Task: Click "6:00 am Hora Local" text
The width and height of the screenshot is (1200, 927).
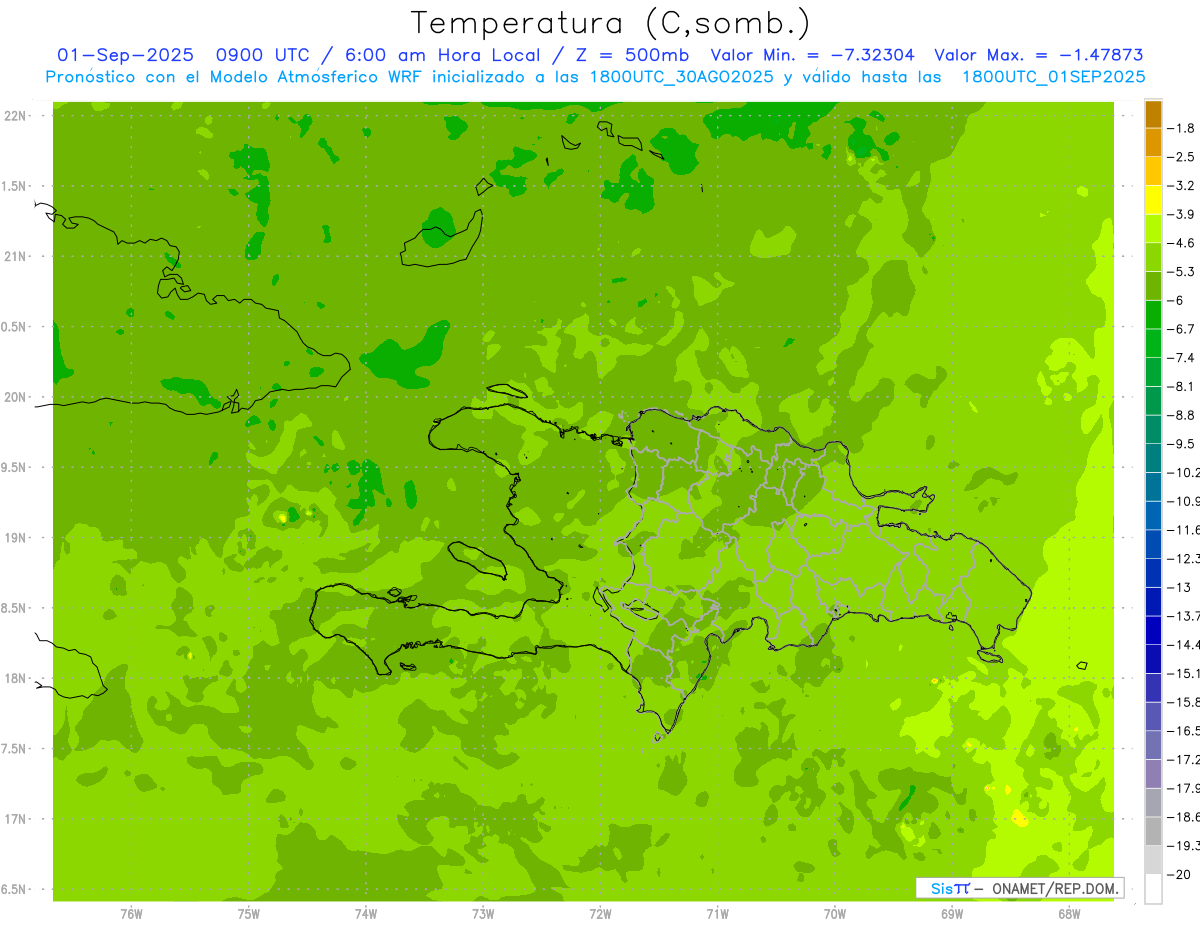Action: coord(442,55)
